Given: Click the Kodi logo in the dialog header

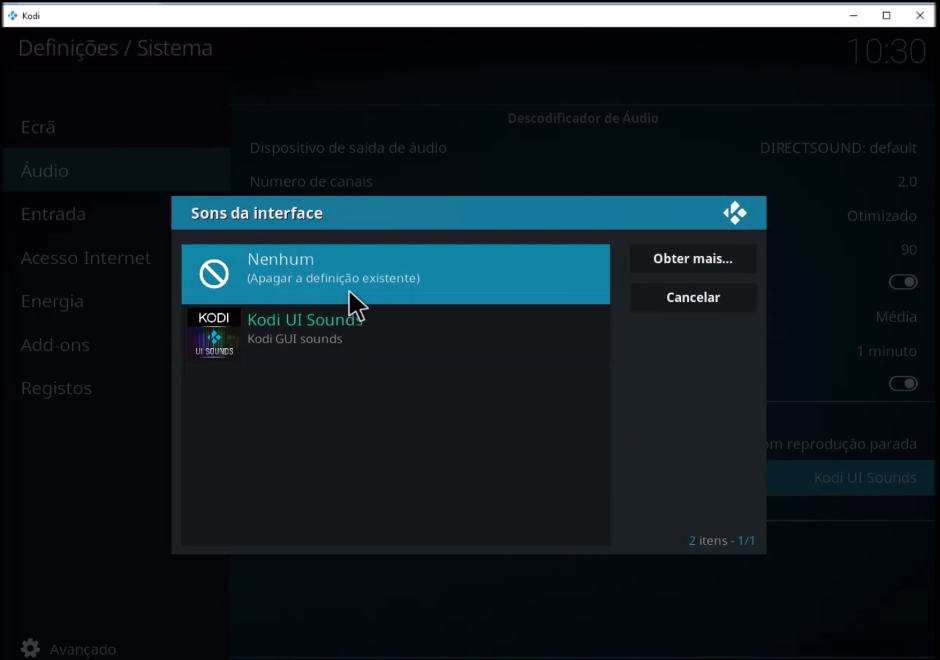Looking at the screenshot, I should [735, 213].
